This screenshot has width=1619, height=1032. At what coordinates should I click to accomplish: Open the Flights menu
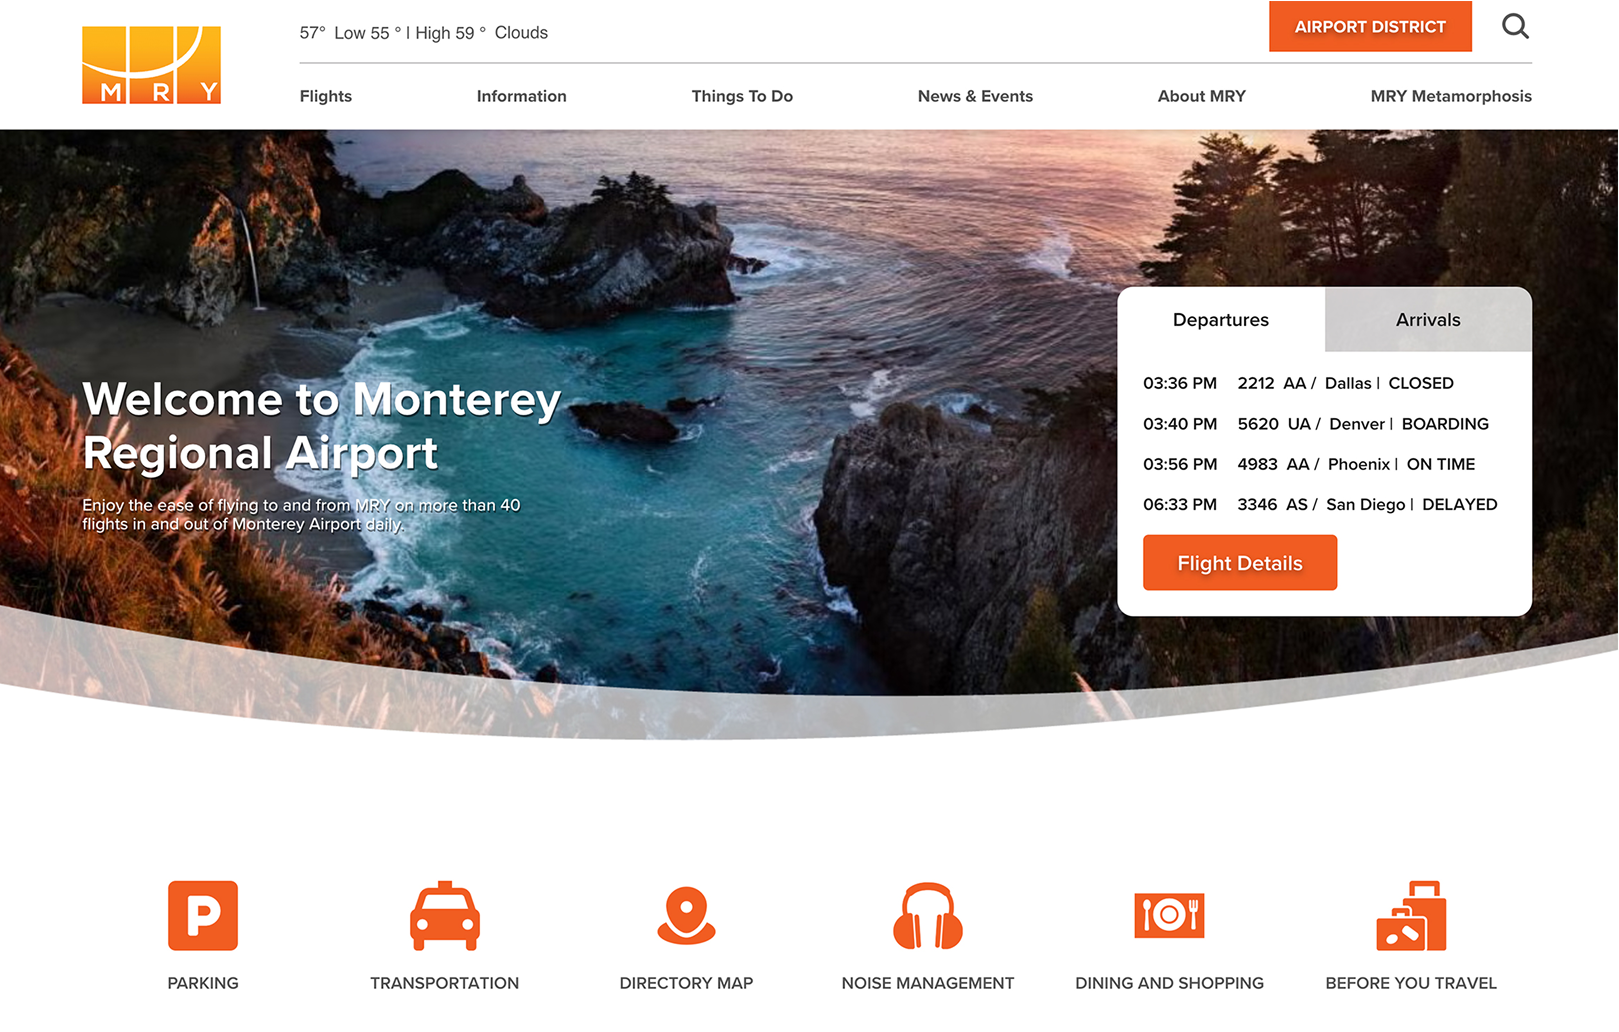[325, 96]
